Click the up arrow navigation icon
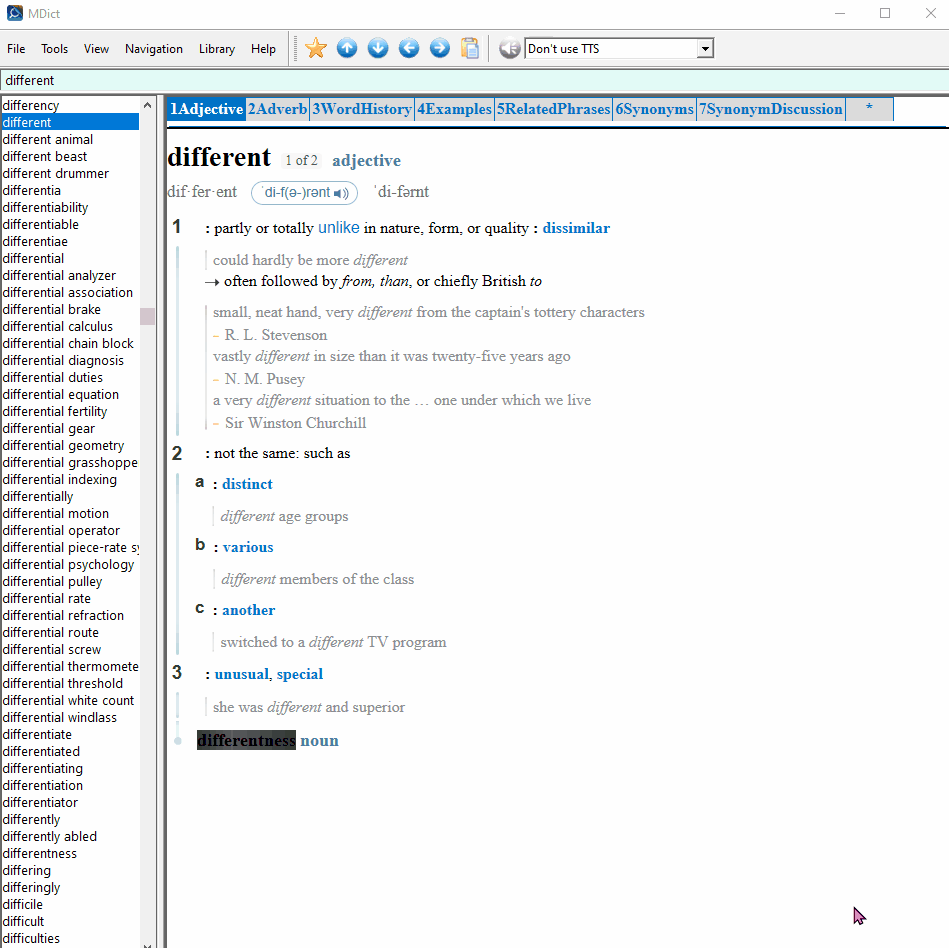The image size is (949, 948). (346, 47)
